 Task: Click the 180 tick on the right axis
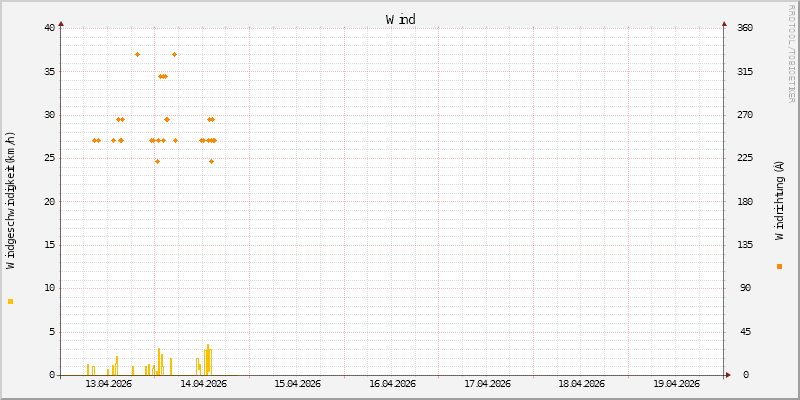pos(745,201)
